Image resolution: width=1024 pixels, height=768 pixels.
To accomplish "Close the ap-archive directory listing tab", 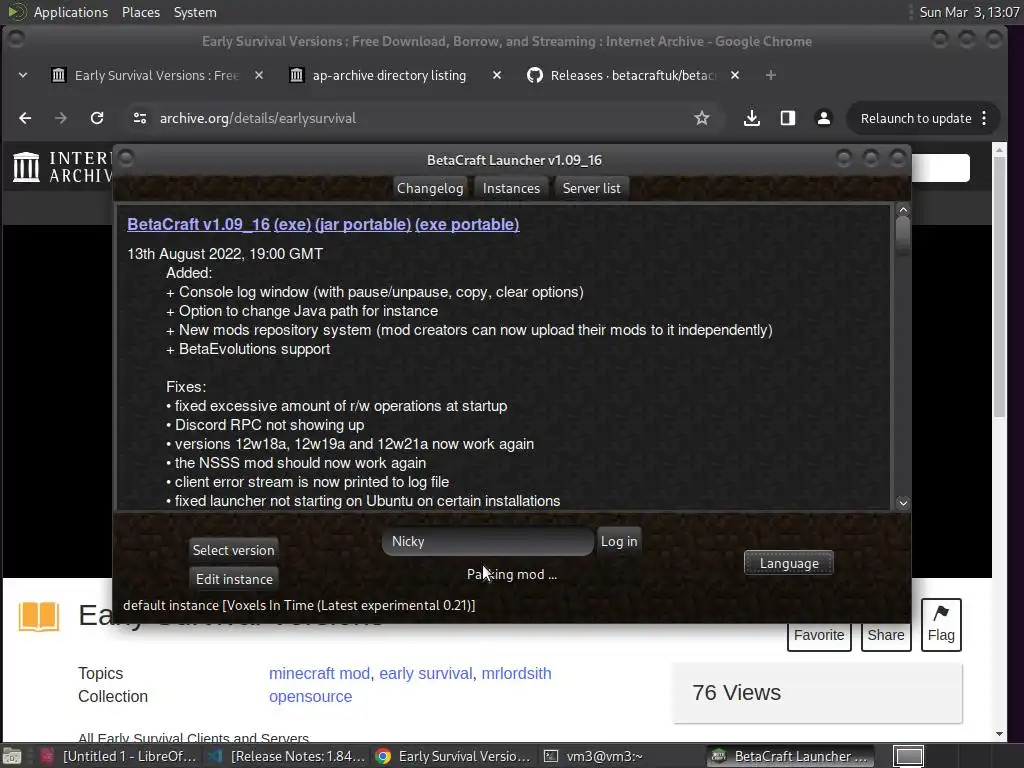I will (496, 75).
